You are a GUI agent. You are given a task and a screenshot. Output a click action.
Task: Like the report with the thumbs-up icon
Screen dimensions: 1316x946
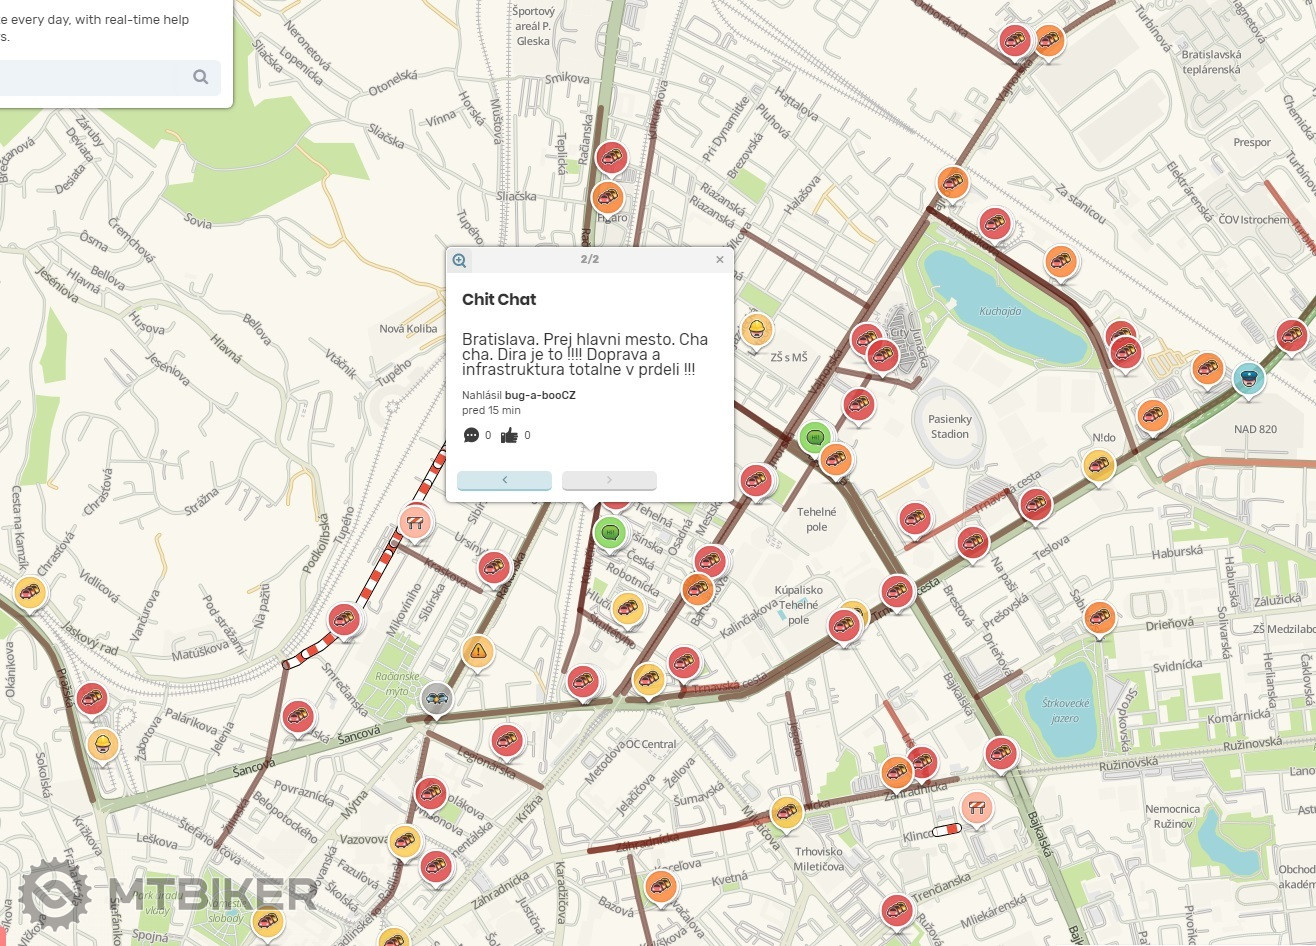pos(509,435)
